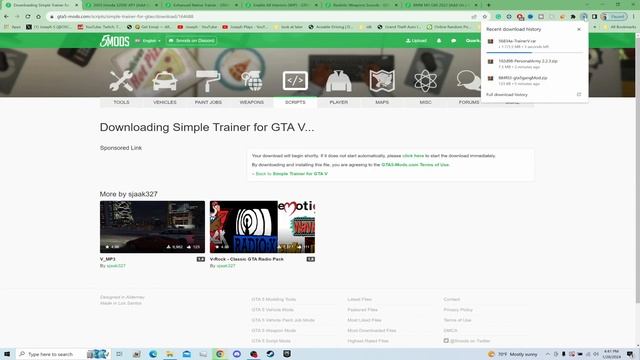Go back to Simple Trainer for GTA V

(x=290, y=173)
